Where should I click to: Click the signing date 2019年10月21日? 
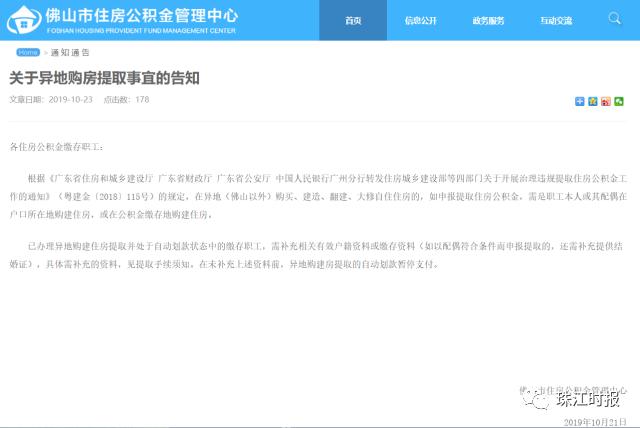595,422
